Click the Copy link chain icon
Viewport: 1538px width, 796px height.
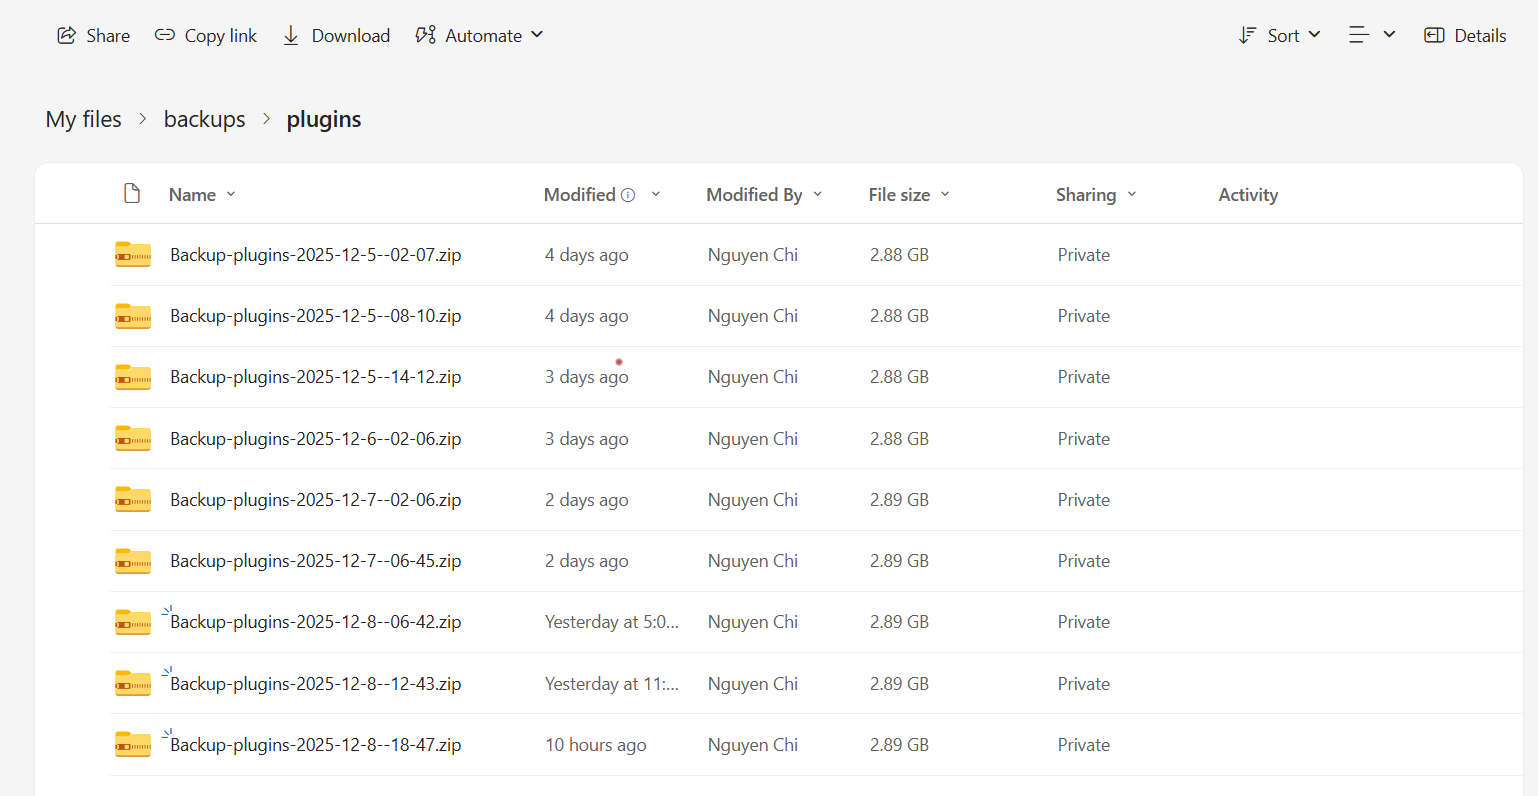[x=165, y=36]
